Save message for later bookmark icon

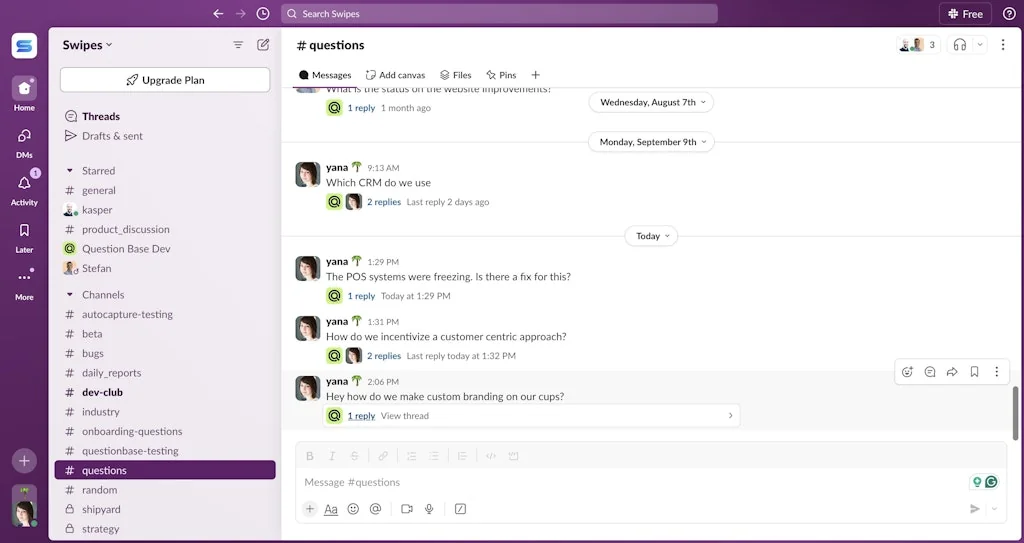[x=974, y=372]
